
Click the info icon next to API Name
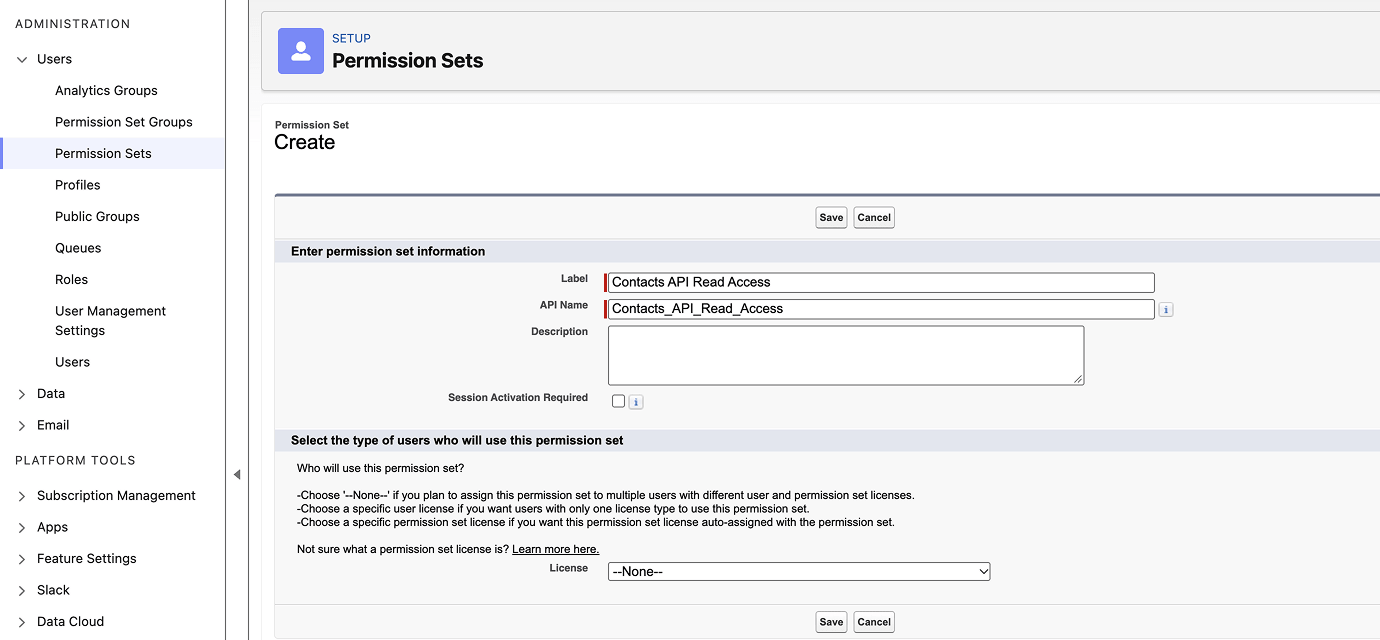click(x=1166, y=310)
